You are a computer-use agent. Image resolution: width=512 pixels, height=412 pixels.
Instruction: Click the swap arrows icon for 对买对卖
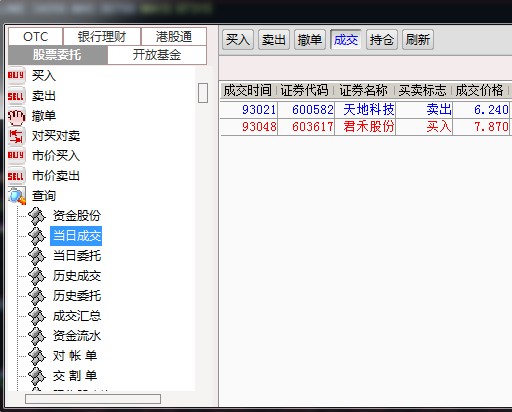tap(16, 136)
